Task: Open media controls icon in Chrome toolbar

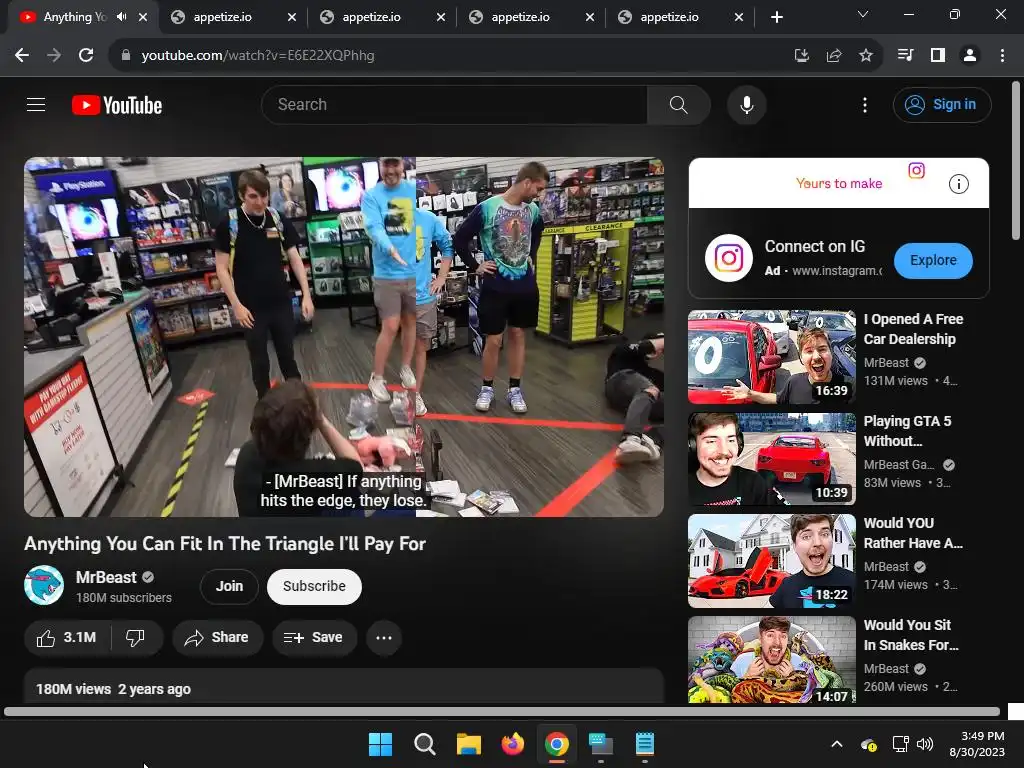Action: click(905, 56)
